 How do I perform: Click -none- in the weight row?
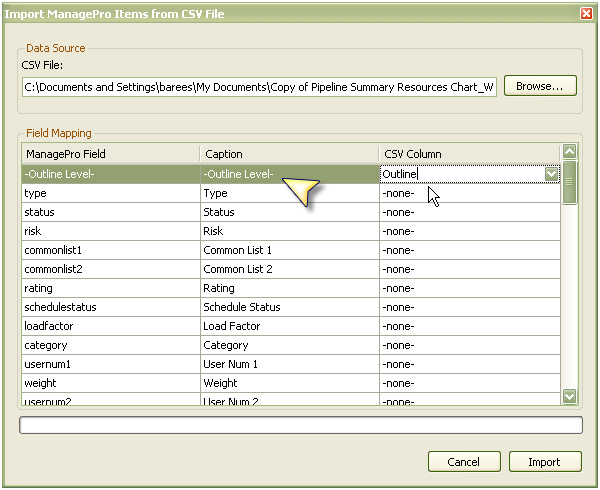pos(398,383)
